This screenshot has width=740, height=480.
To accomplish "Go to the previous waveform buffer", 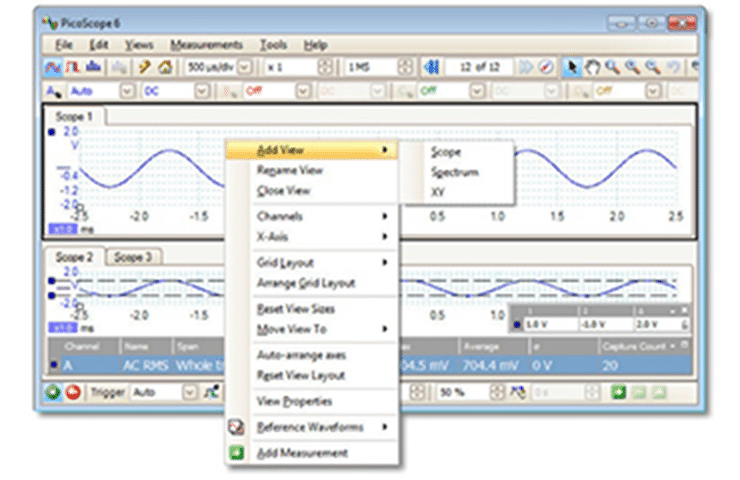I will [431, 67].
